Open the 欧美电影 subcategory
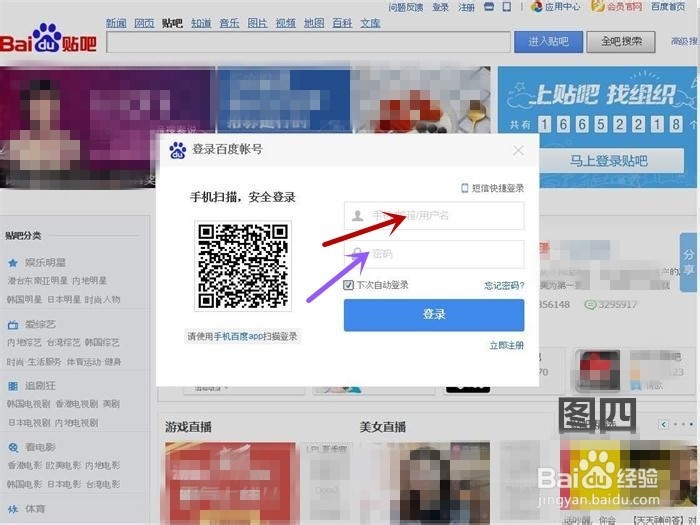 pos(63,466)
